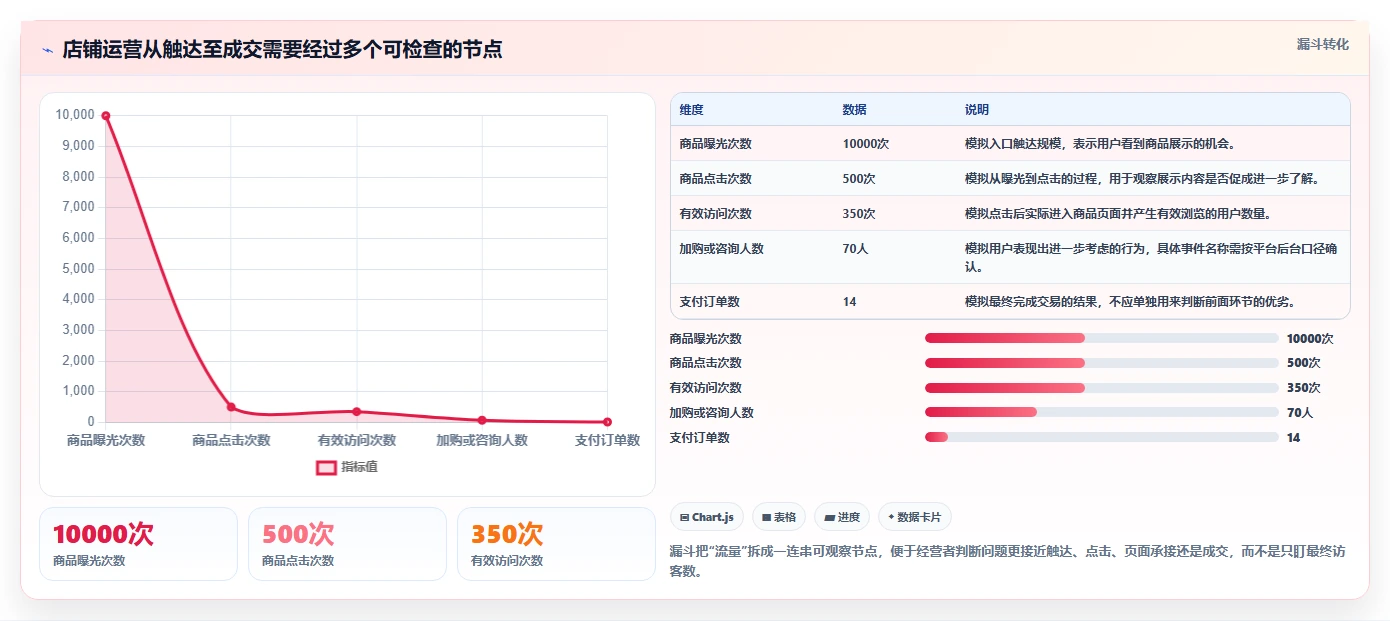Image resolution: width=1390 pixels, height=621 pixels.
Task: Click the 10000次 table cell
Action: 866,144
